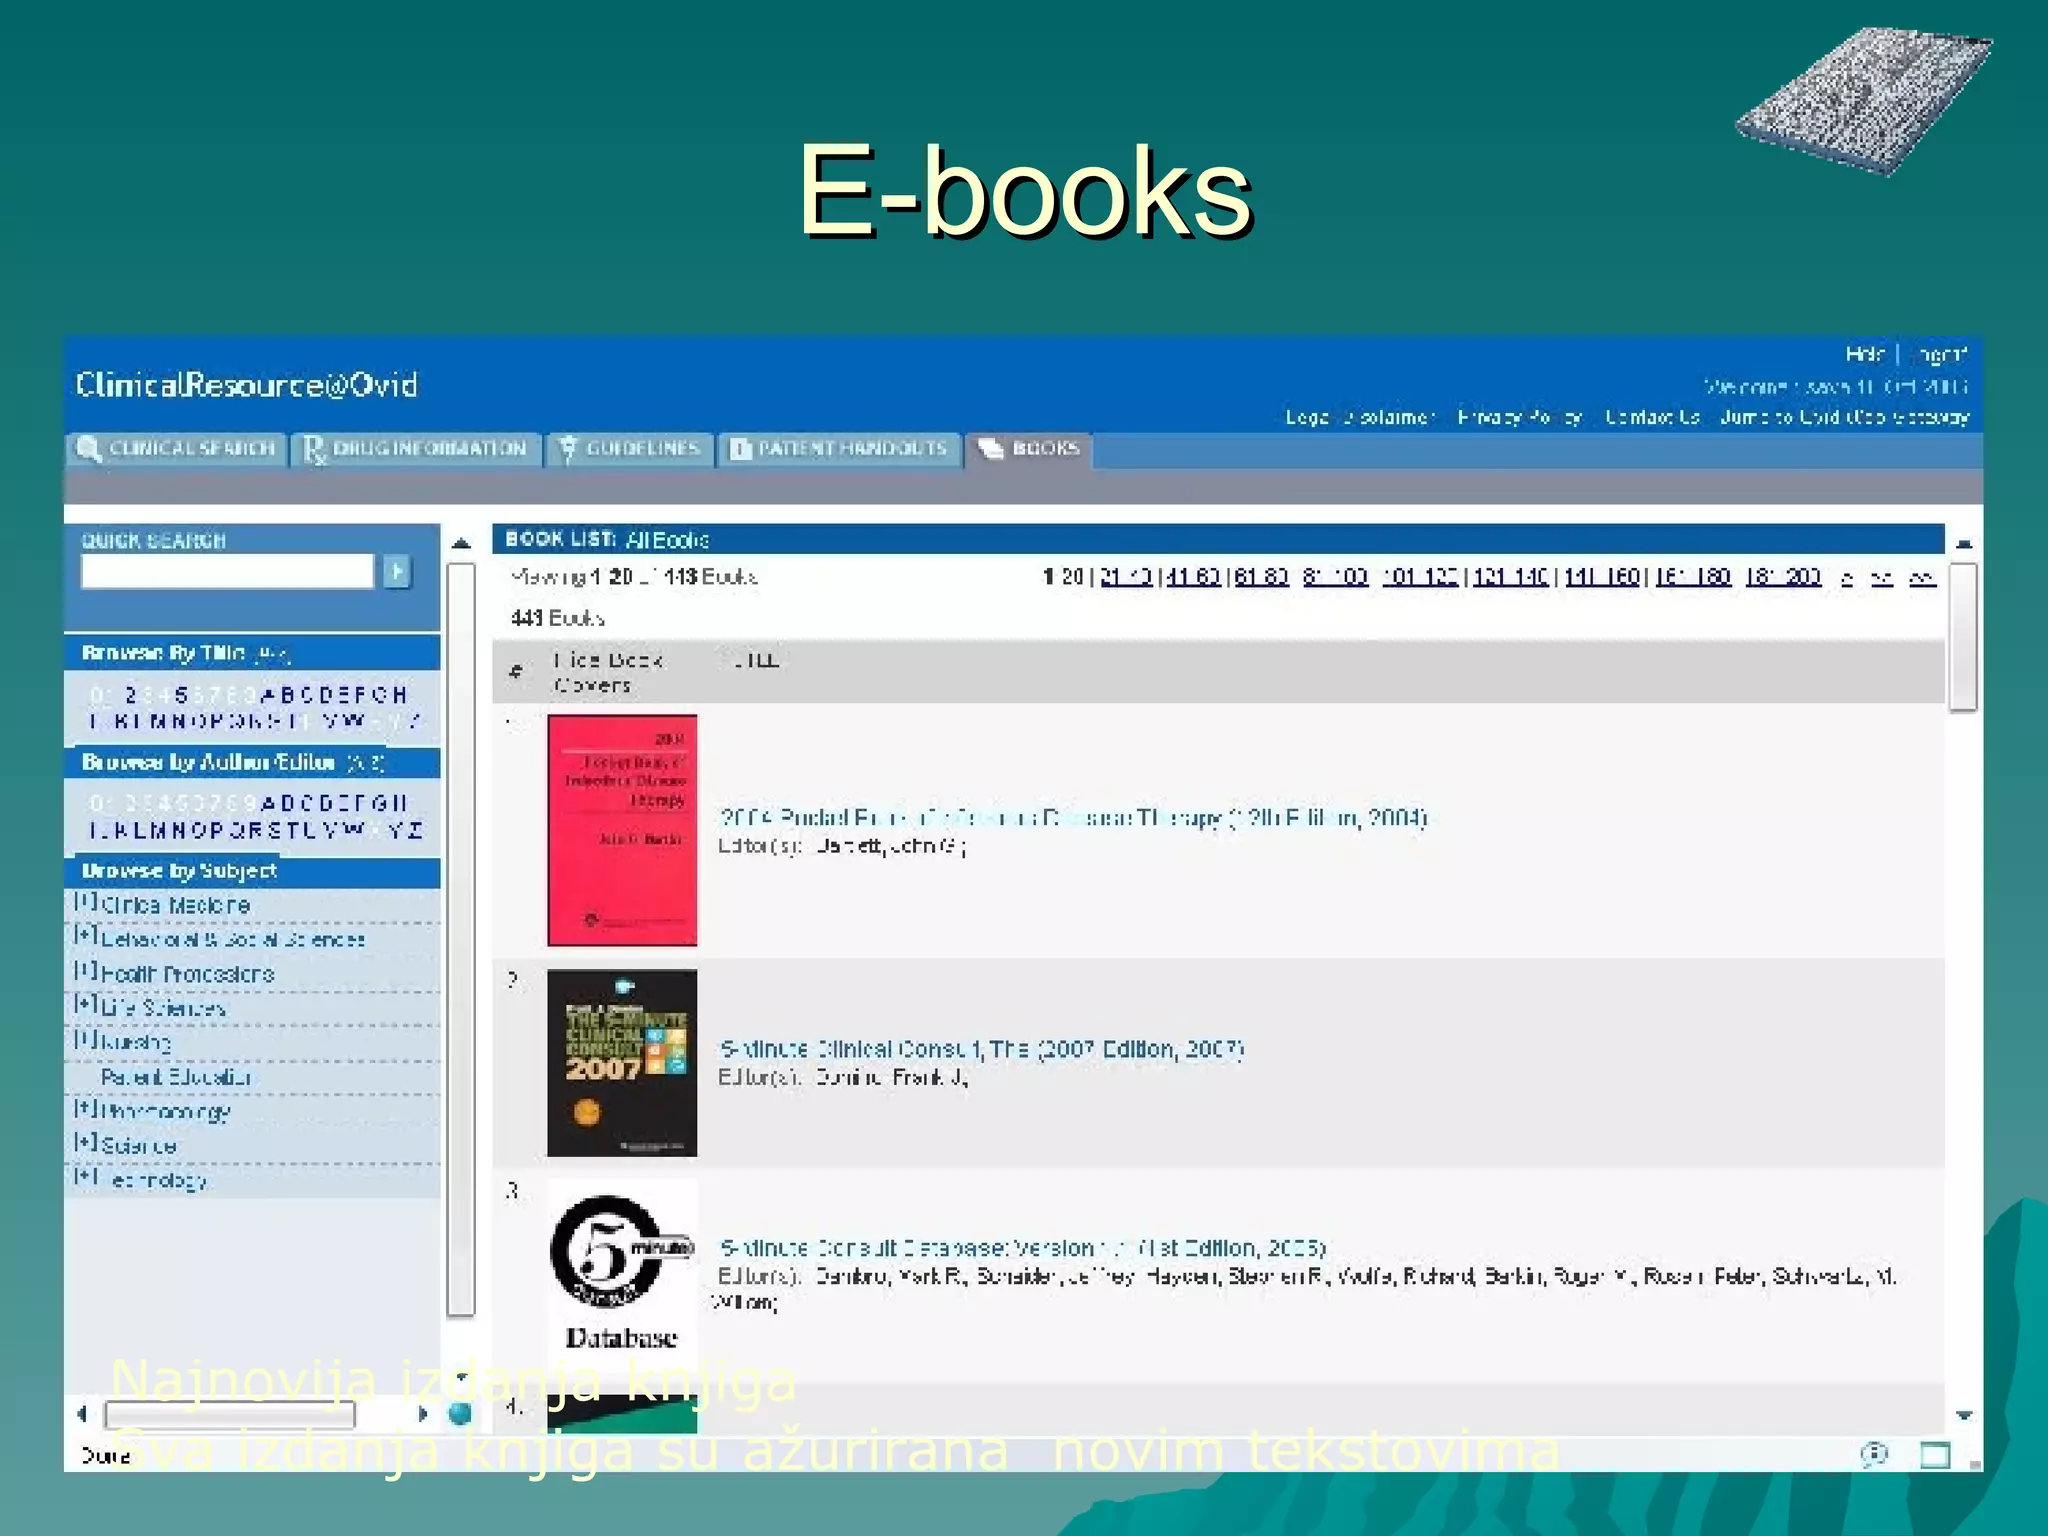
Task: Click the book list scroll-down arrow
Action: click(x=1964, y=1415)
